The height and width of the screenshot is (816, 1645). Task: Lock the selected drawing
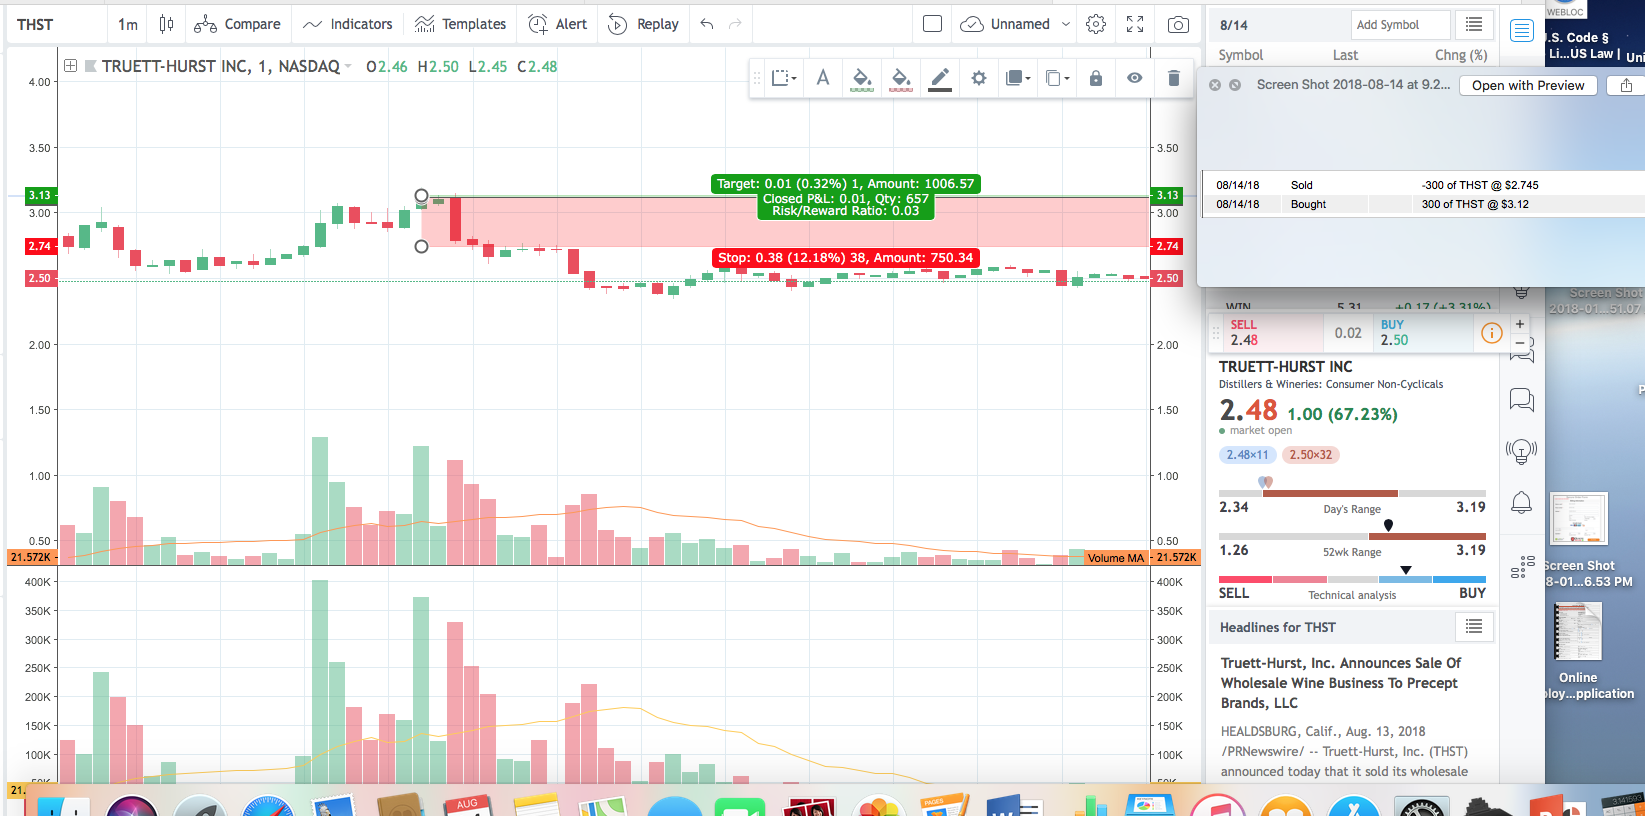click(x=1096, y=78)
